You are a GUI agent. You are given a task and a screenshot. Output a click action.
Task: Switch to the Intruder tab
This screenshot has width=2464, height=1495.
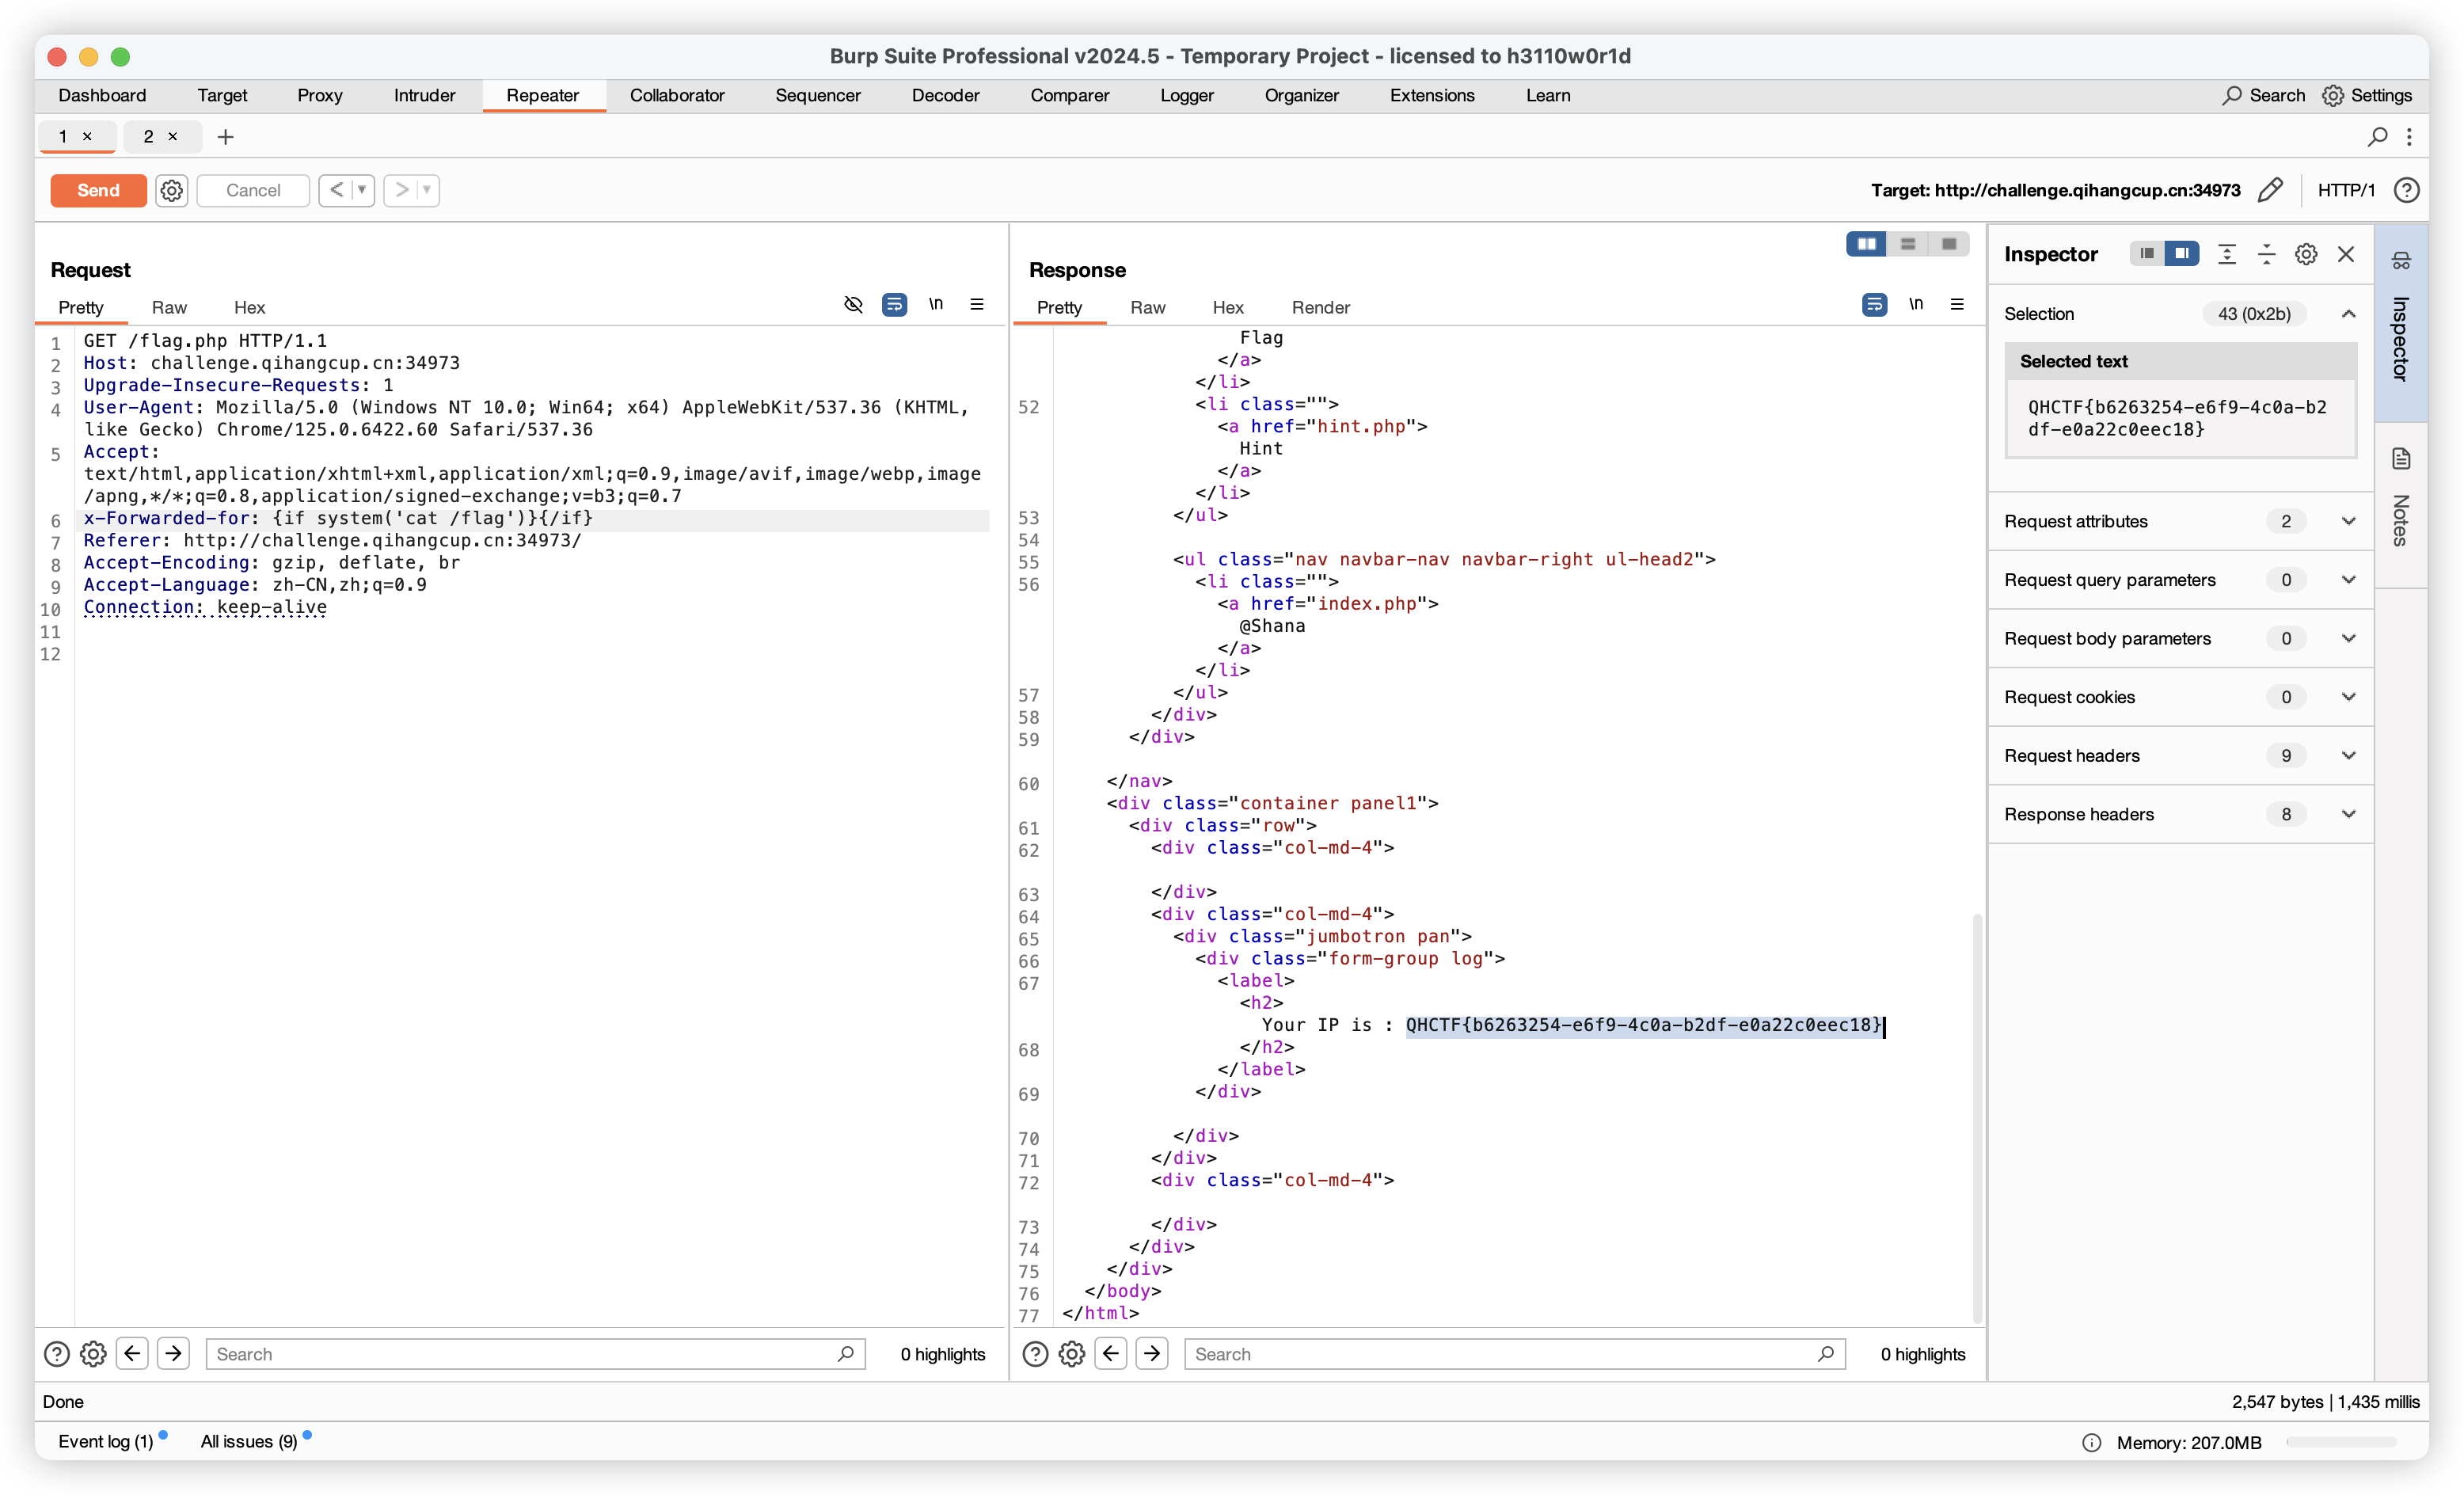pyautogui.click(x=424, y=95)
